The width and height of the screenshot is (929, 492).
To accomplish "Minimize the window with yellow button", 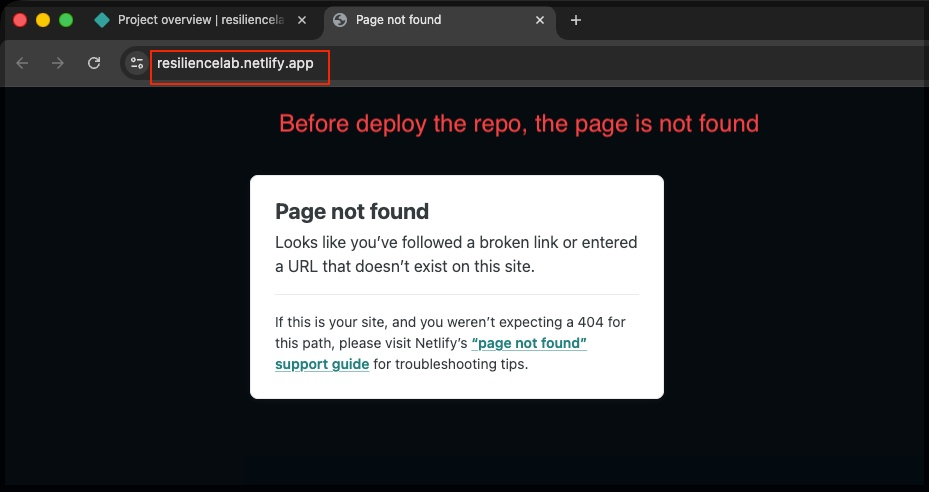I will (43, 20).
